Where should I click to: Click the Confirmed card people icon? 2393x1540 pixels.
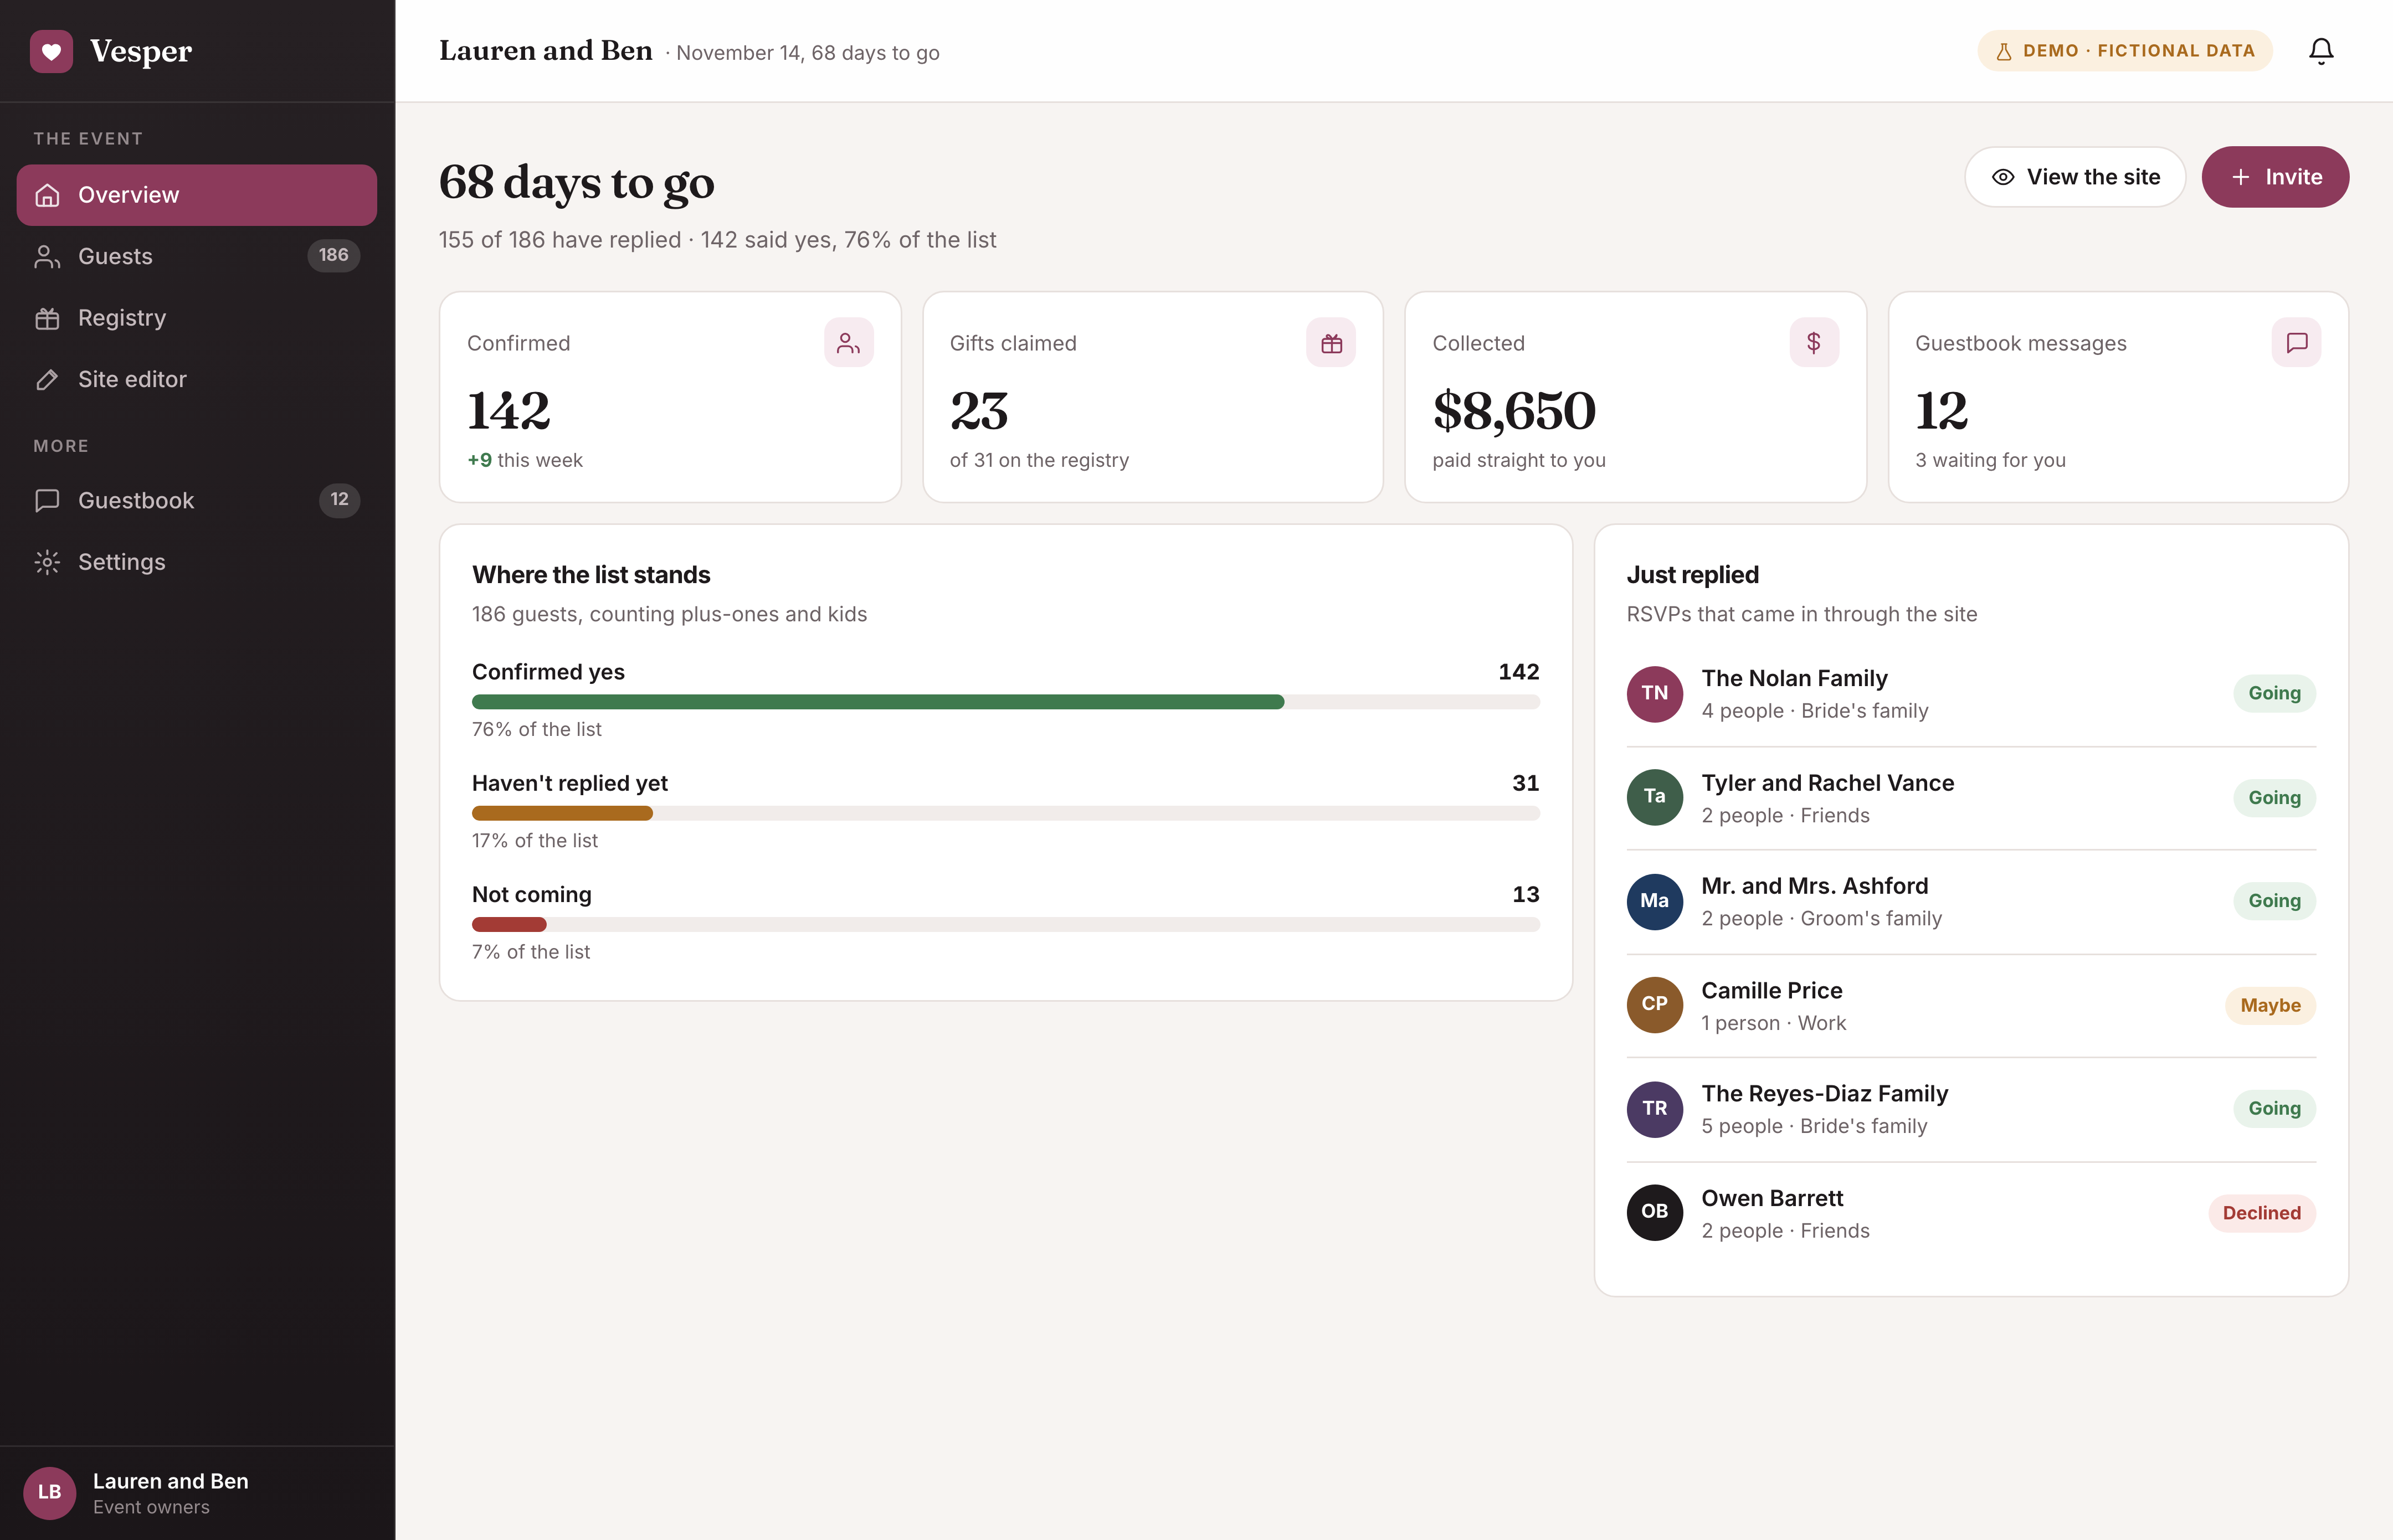click(x=848, y=343)
